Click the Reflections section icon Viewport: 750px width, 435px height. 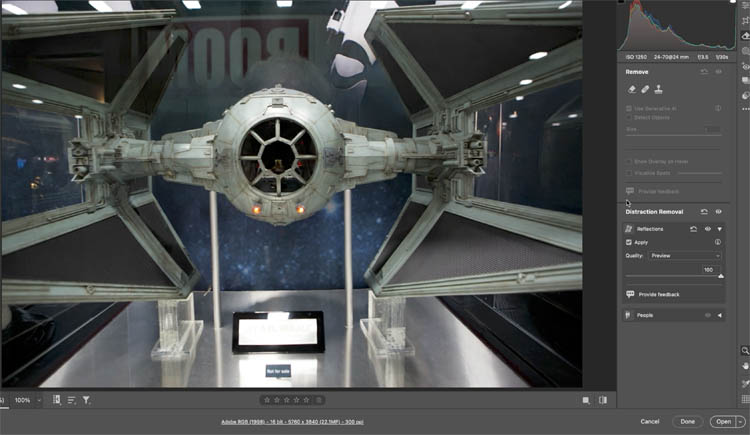(x=629, y=229)
